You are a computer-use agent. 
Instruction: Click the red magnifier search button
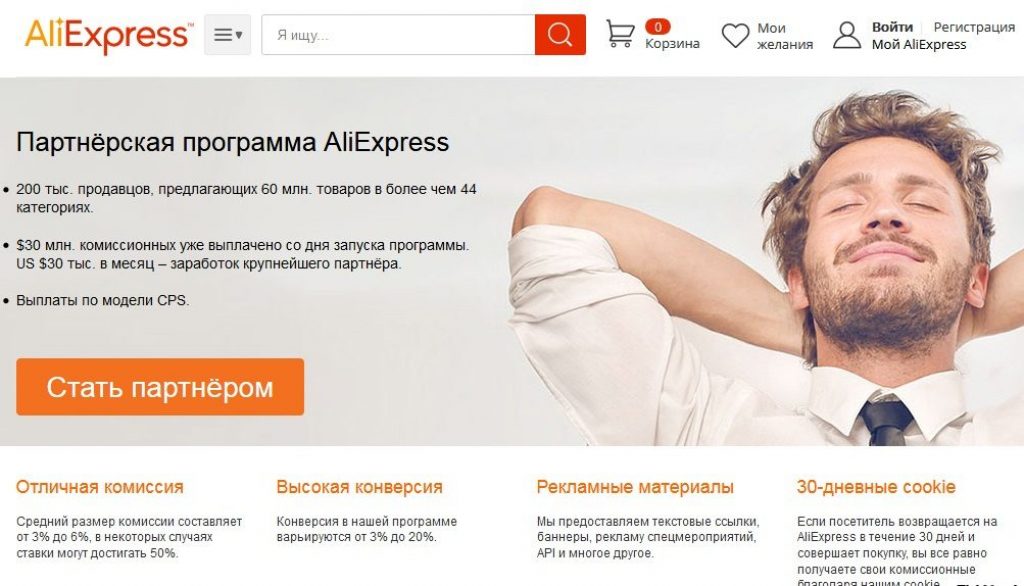tap(560, 35)
